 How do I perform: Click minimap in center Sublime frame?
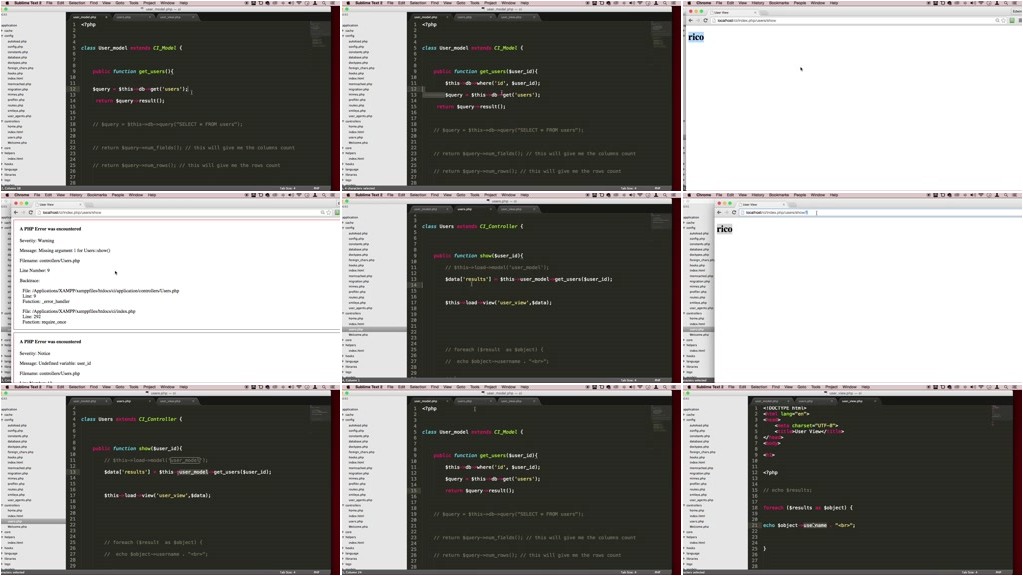coord(660,222)
